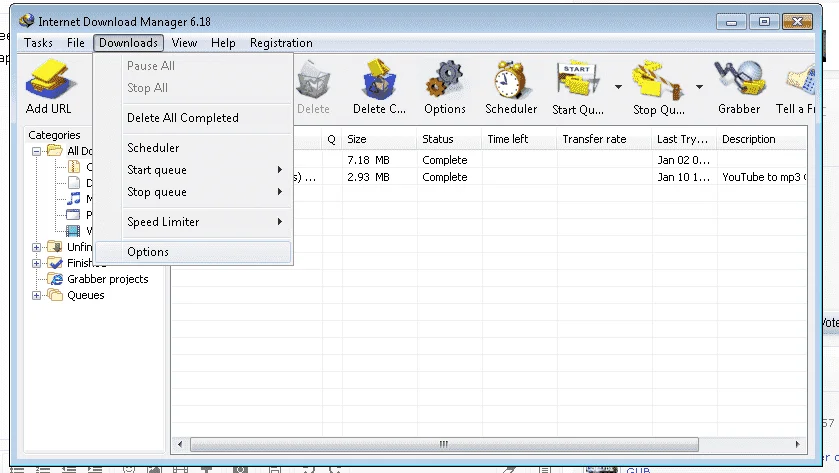The height and width of the screenshot is (473, 839).
Task: Expand the Finished tree node
Action: (x=36, y=263)
